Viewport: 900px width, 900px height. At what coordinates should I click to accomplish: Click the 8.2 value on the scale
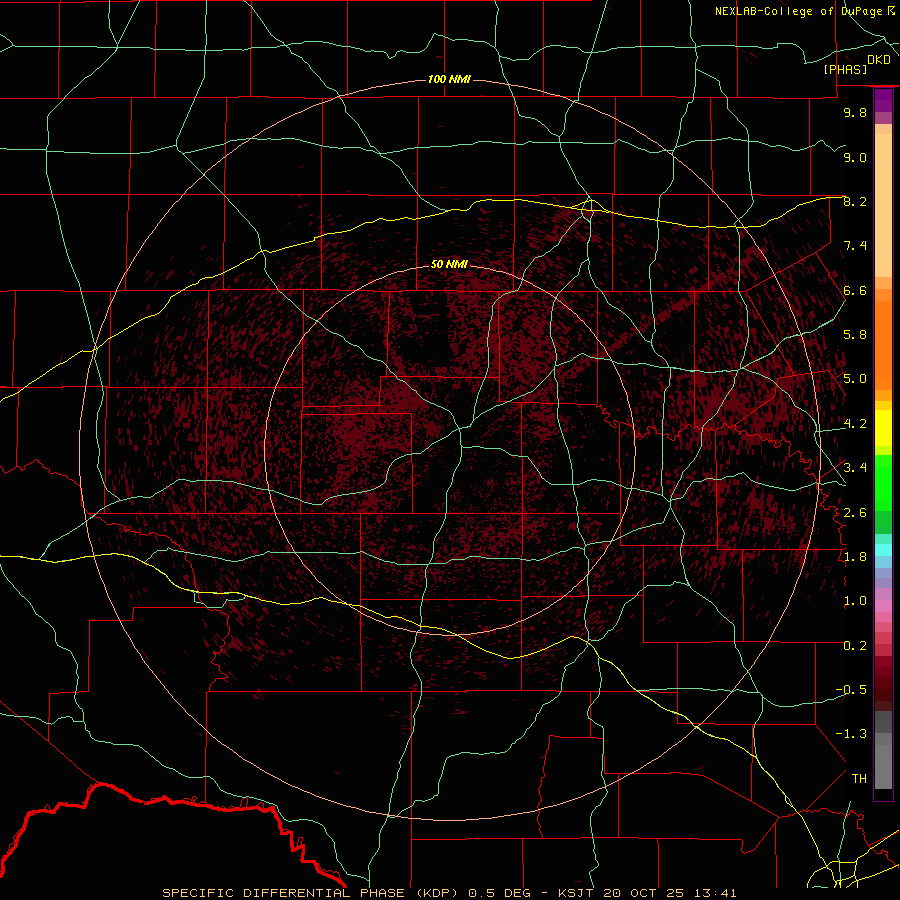pos(855,201)
